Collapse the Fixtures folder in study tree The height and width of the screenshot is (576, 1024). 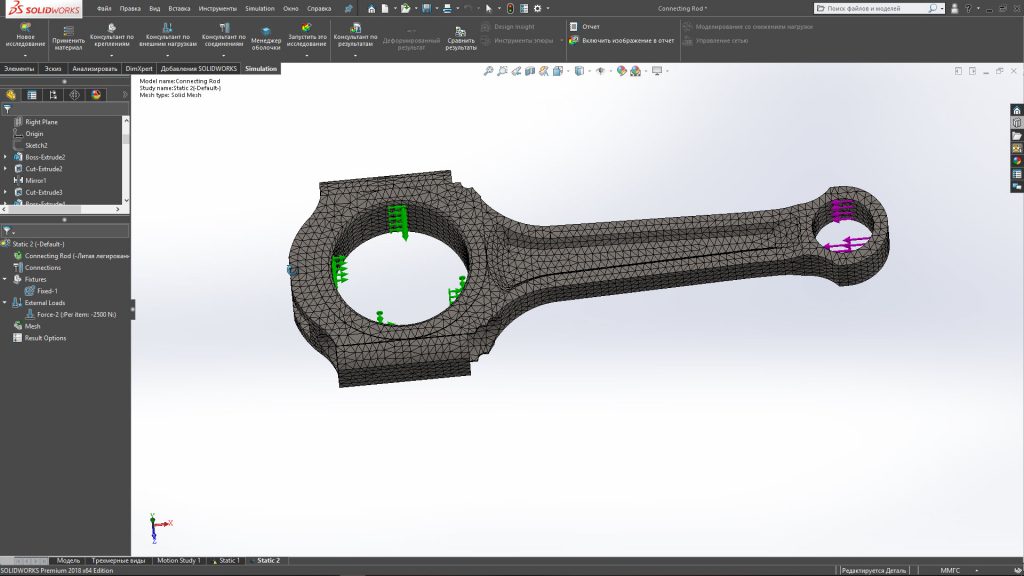[5, 279]
